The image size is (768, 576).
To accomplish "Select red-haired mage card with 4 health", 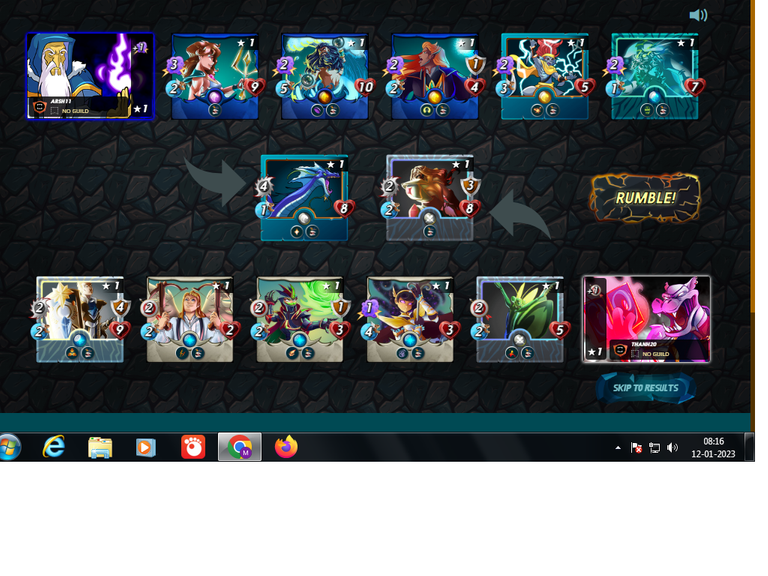I will coord(435,76).
